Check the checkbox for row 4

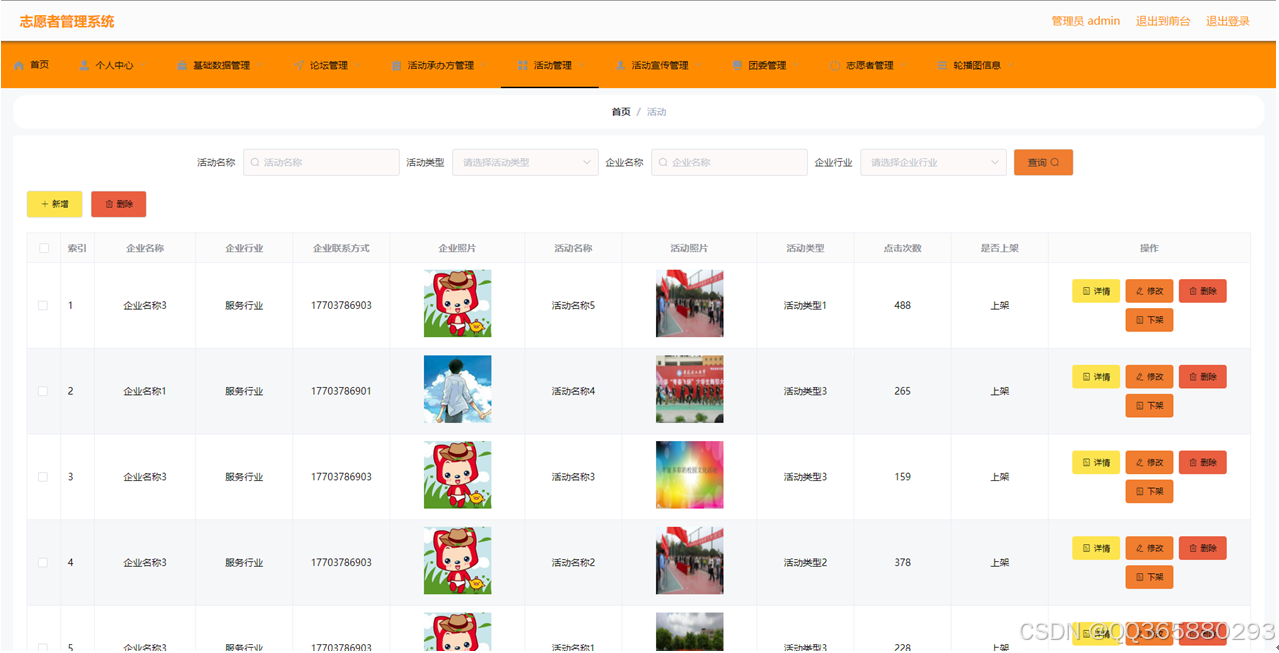pyautogui.click(x=43, y=563)
